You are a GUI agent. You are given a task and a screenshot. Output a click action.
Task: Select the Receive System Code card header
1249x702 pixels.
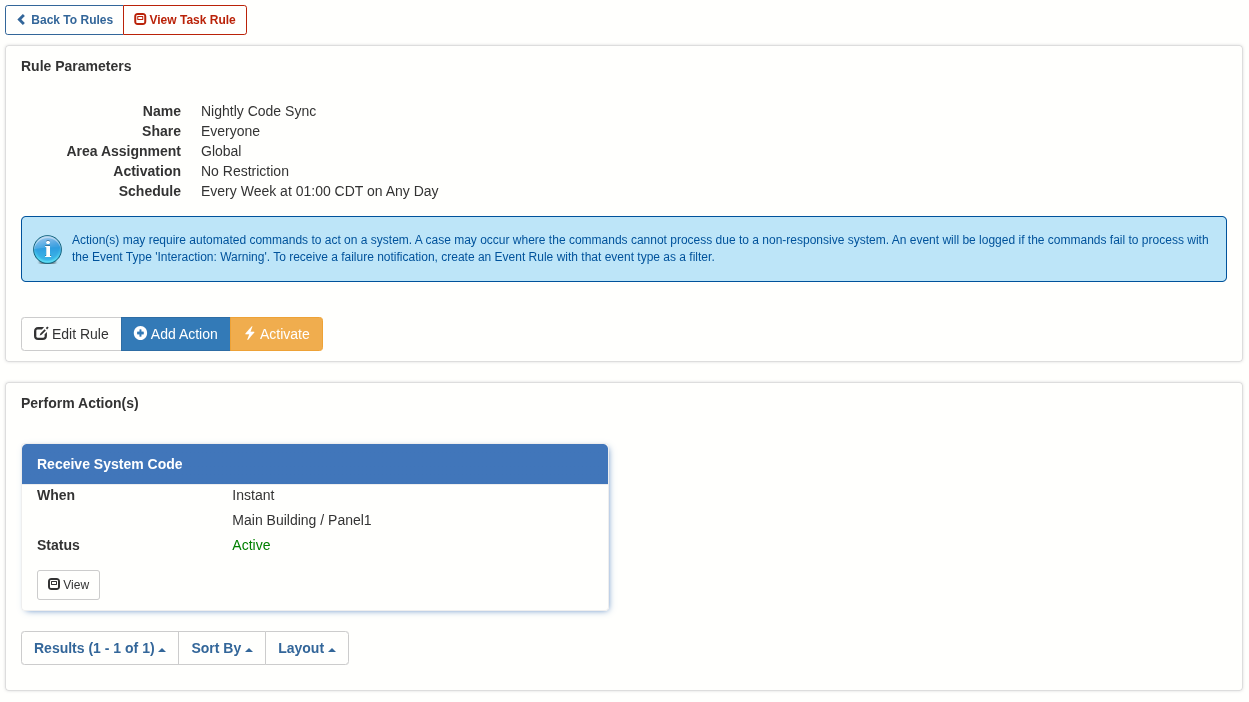pyautogui.click(x=314, y=464)
